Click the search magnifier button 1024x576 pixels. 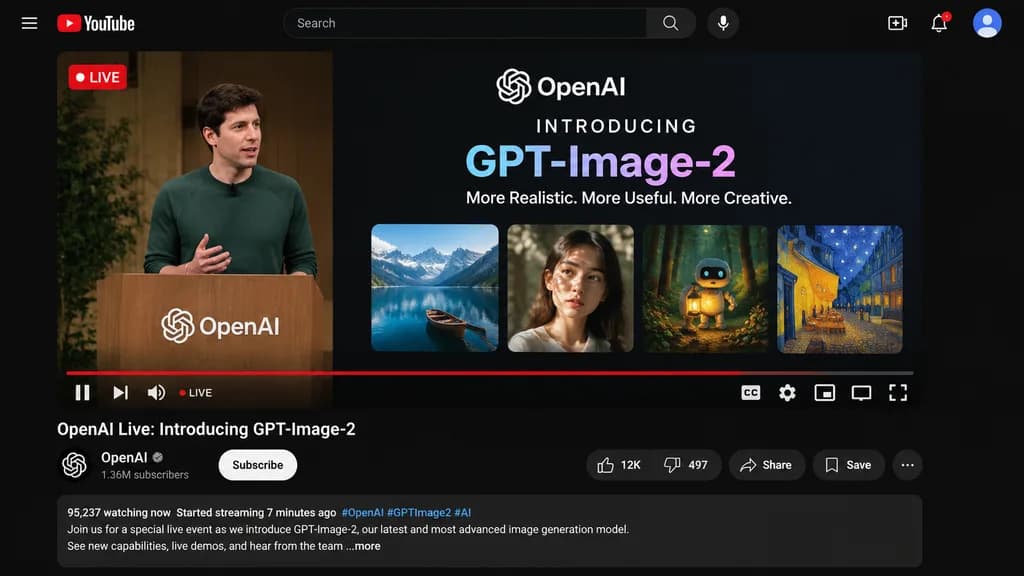[670, 23]
